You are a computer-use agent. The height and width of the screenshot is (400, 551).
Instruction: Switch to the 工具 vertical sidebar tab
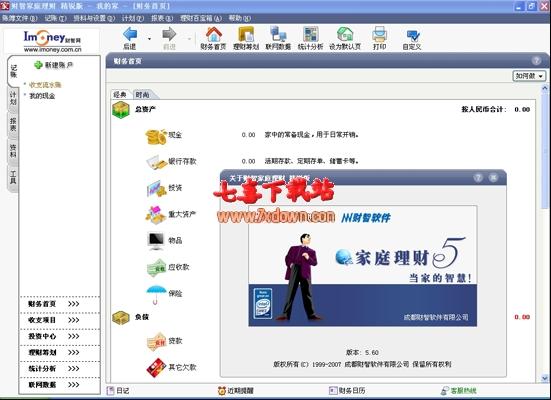click(13, 178)
